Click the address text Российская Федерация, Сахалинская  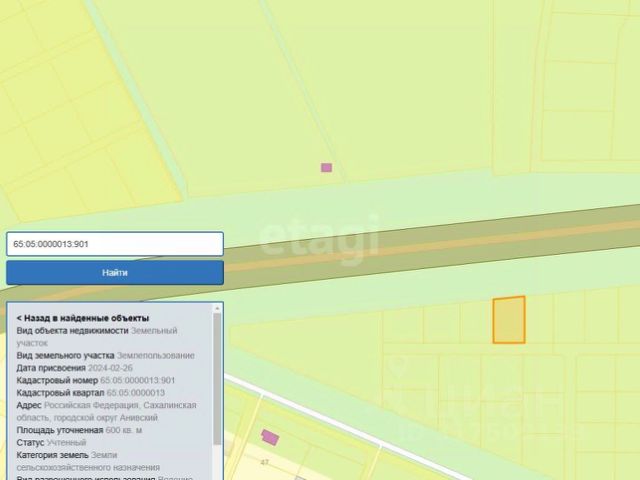click(120, 405)
